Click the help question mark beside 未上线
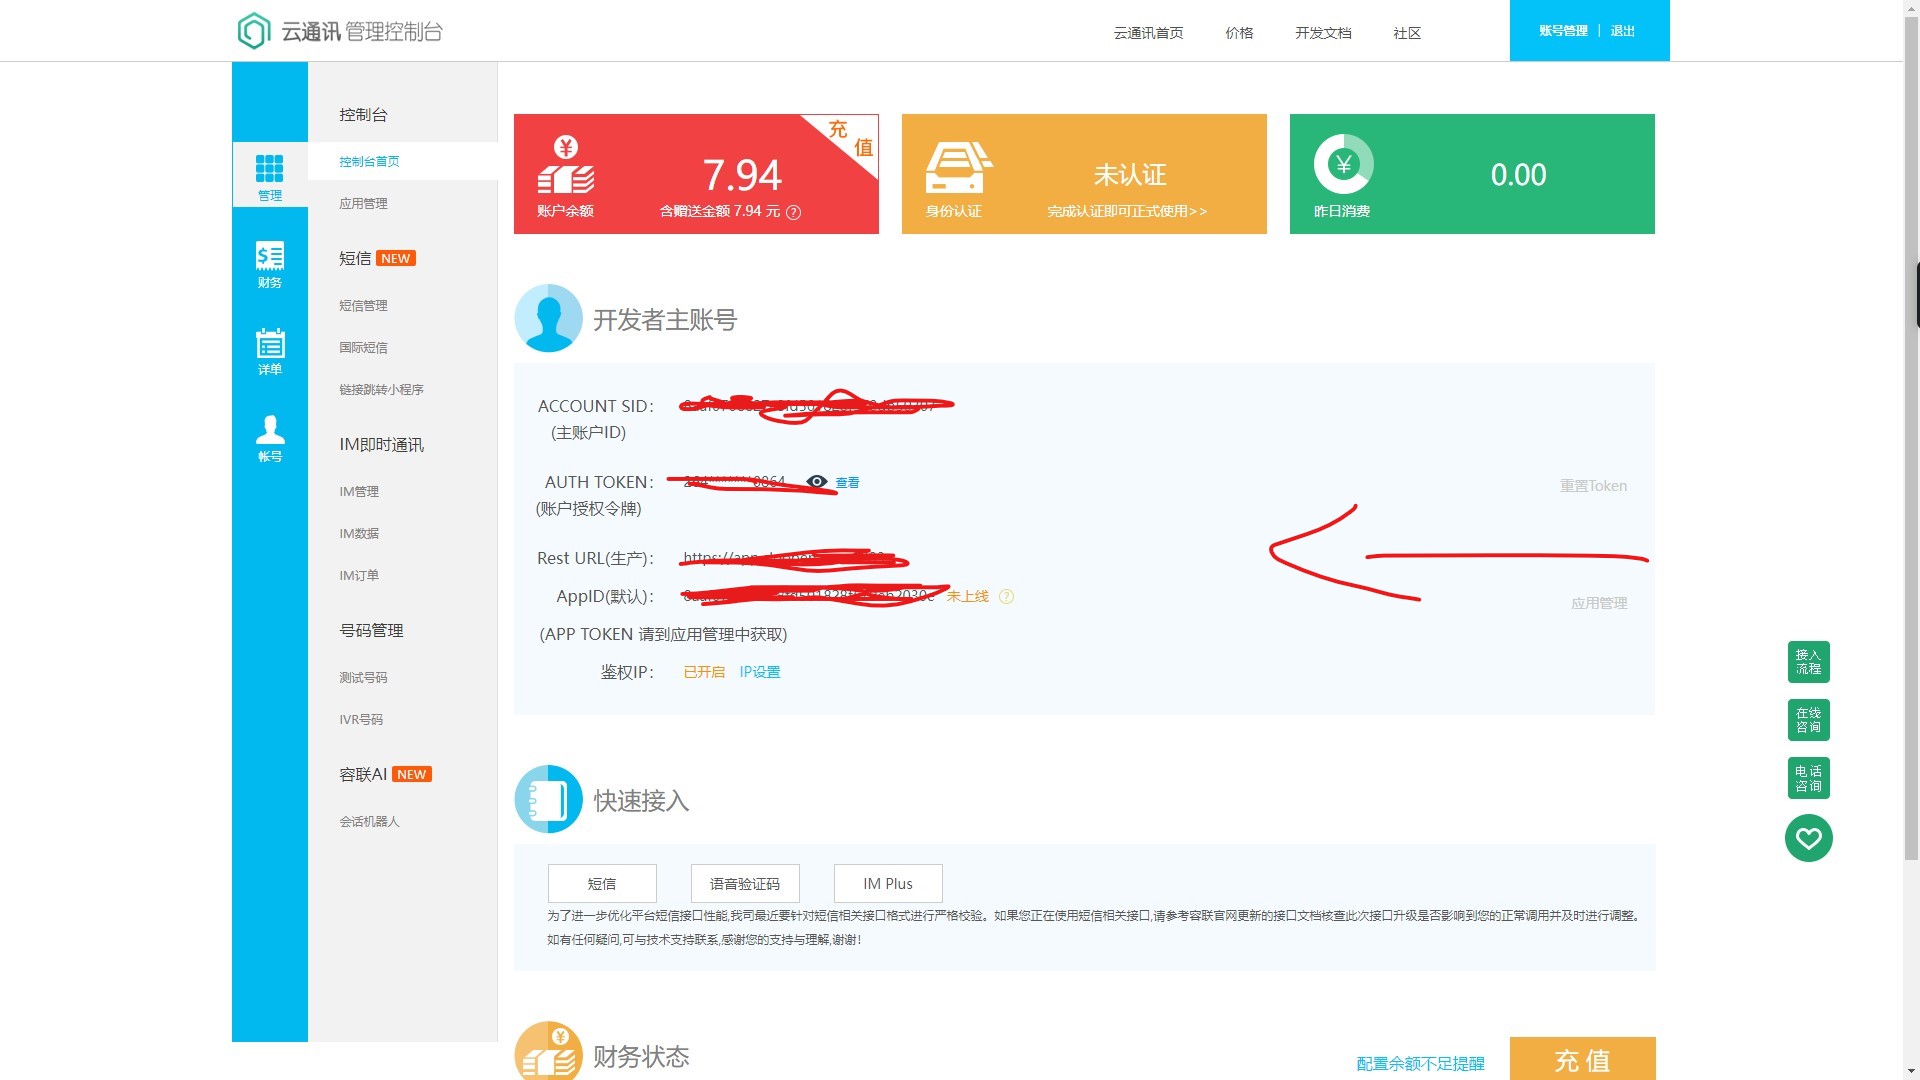The width and height of the screenshot is (1920, 1080). click(x=1007, y=597)
